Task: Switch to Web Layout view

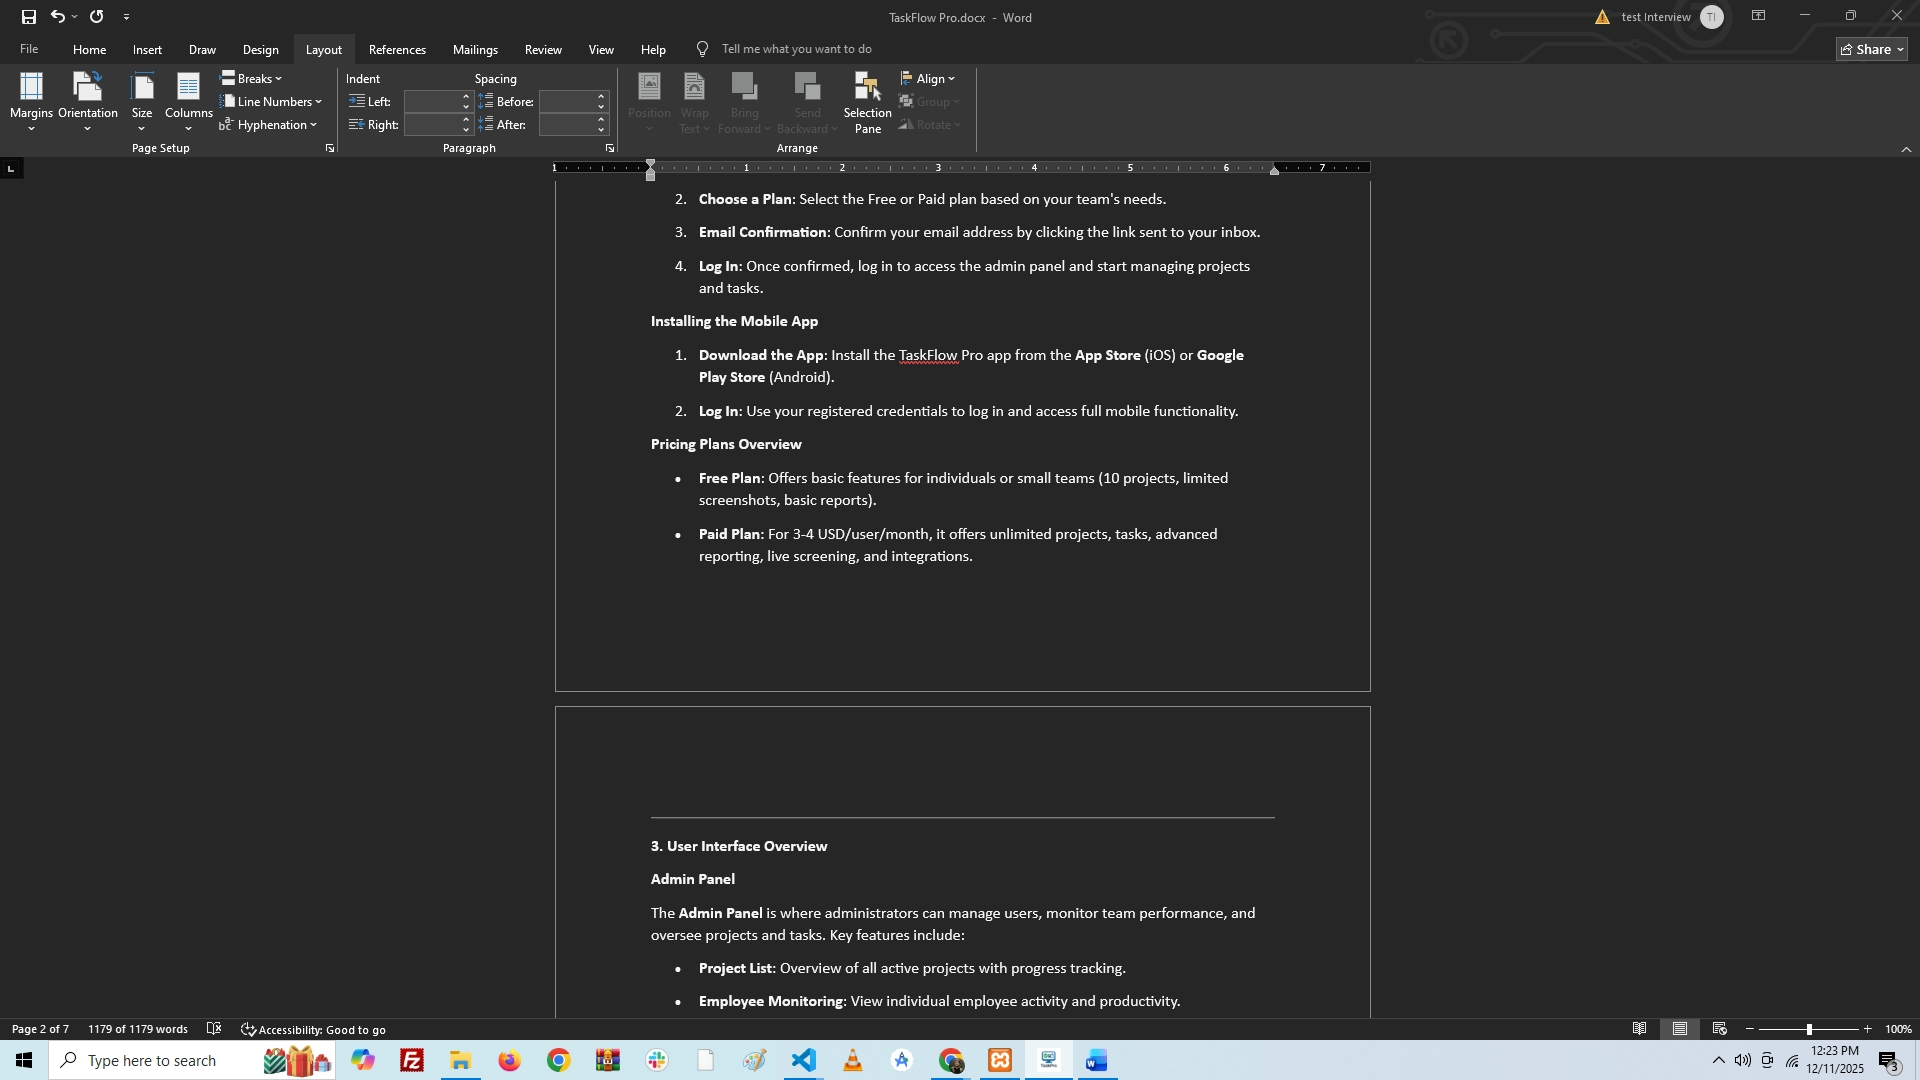Action: coord(1720,1029)
